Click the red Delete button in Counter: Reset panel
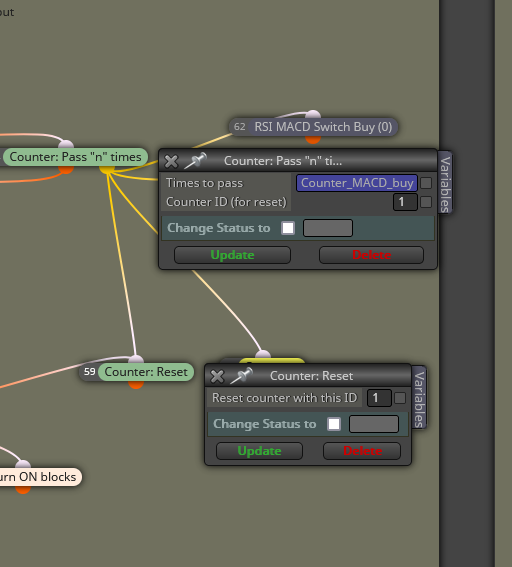The image size is (512, 567). 362,451
